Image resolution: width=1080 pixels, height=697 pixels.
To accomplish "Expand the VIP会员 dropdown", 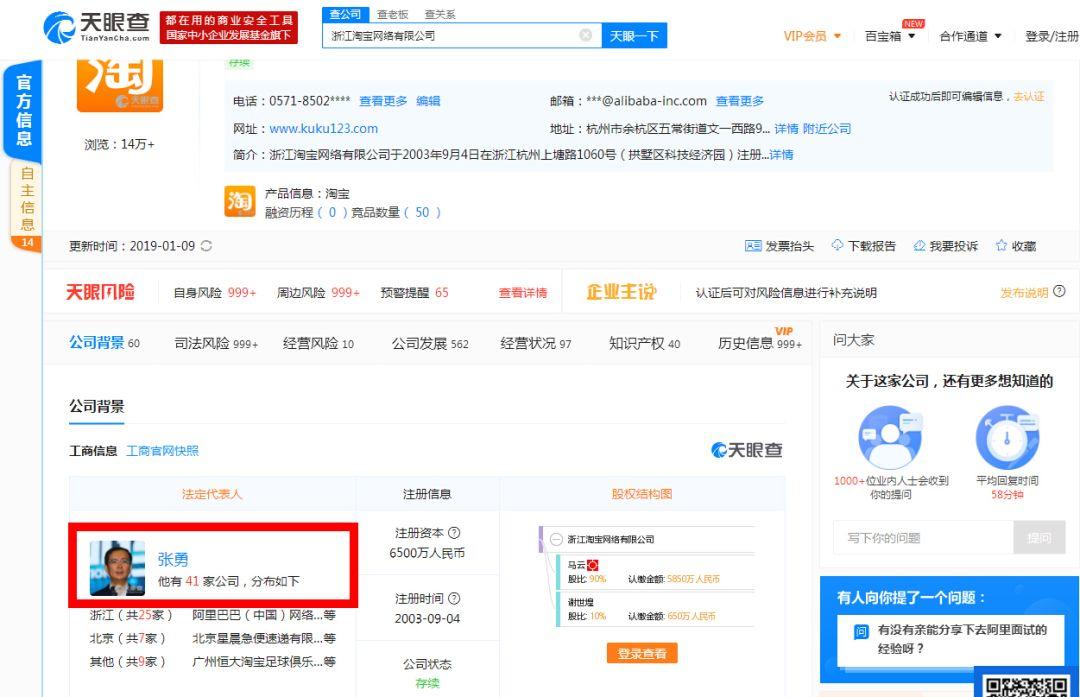I will point(812,36).
